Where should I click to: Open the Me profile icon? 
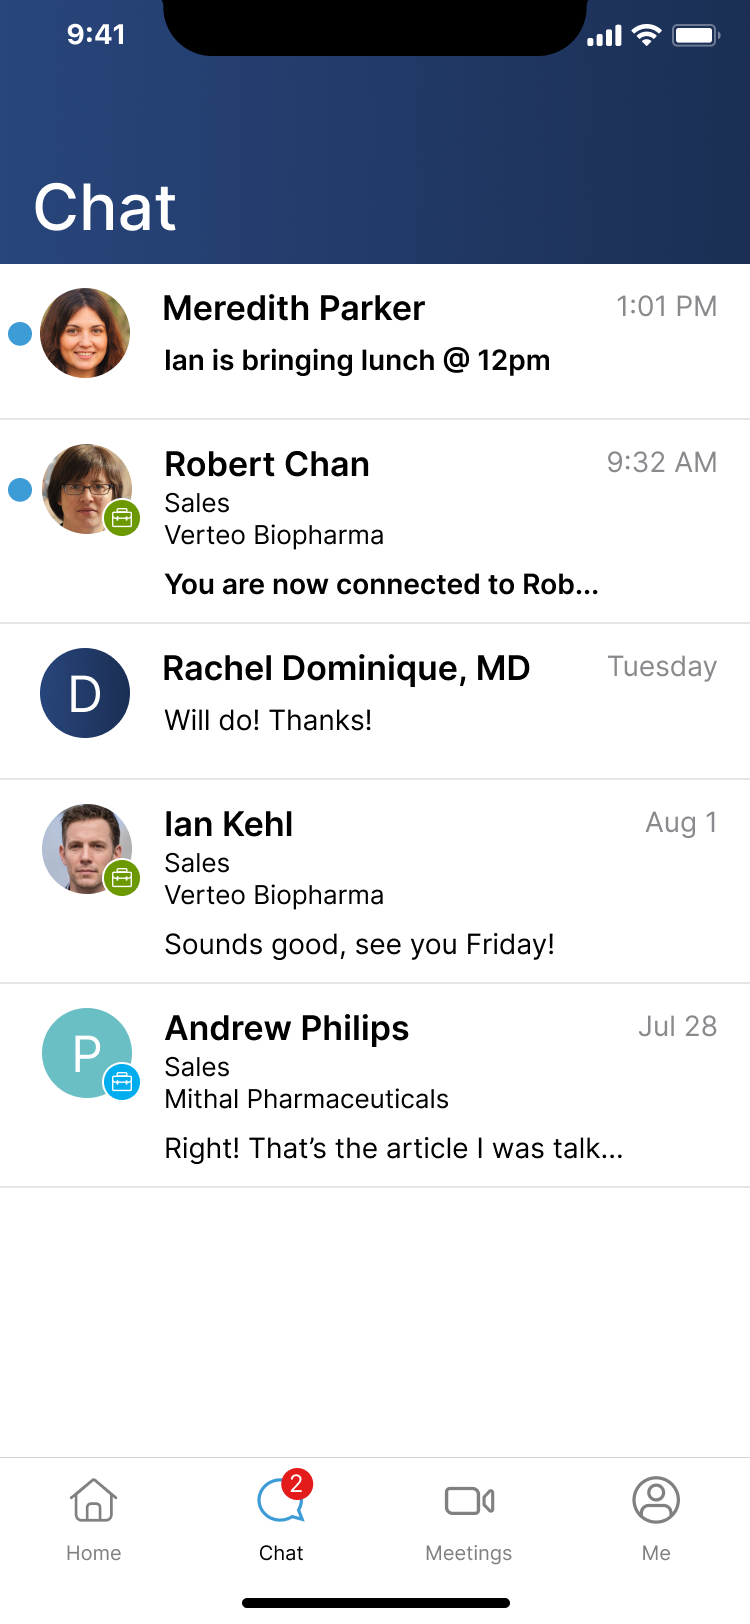click(656, 1500)
